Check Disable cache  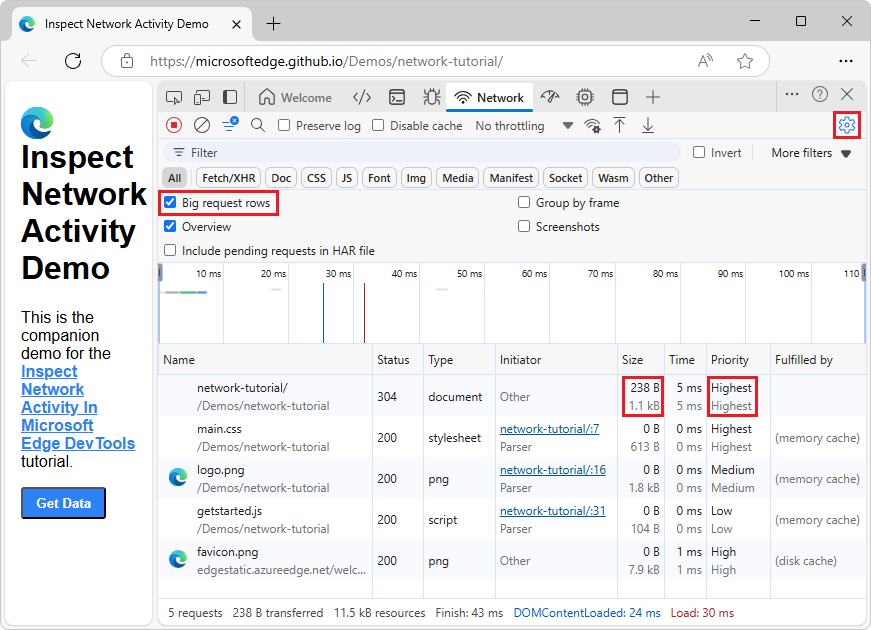pyautogui.click(x=377, y=125)
